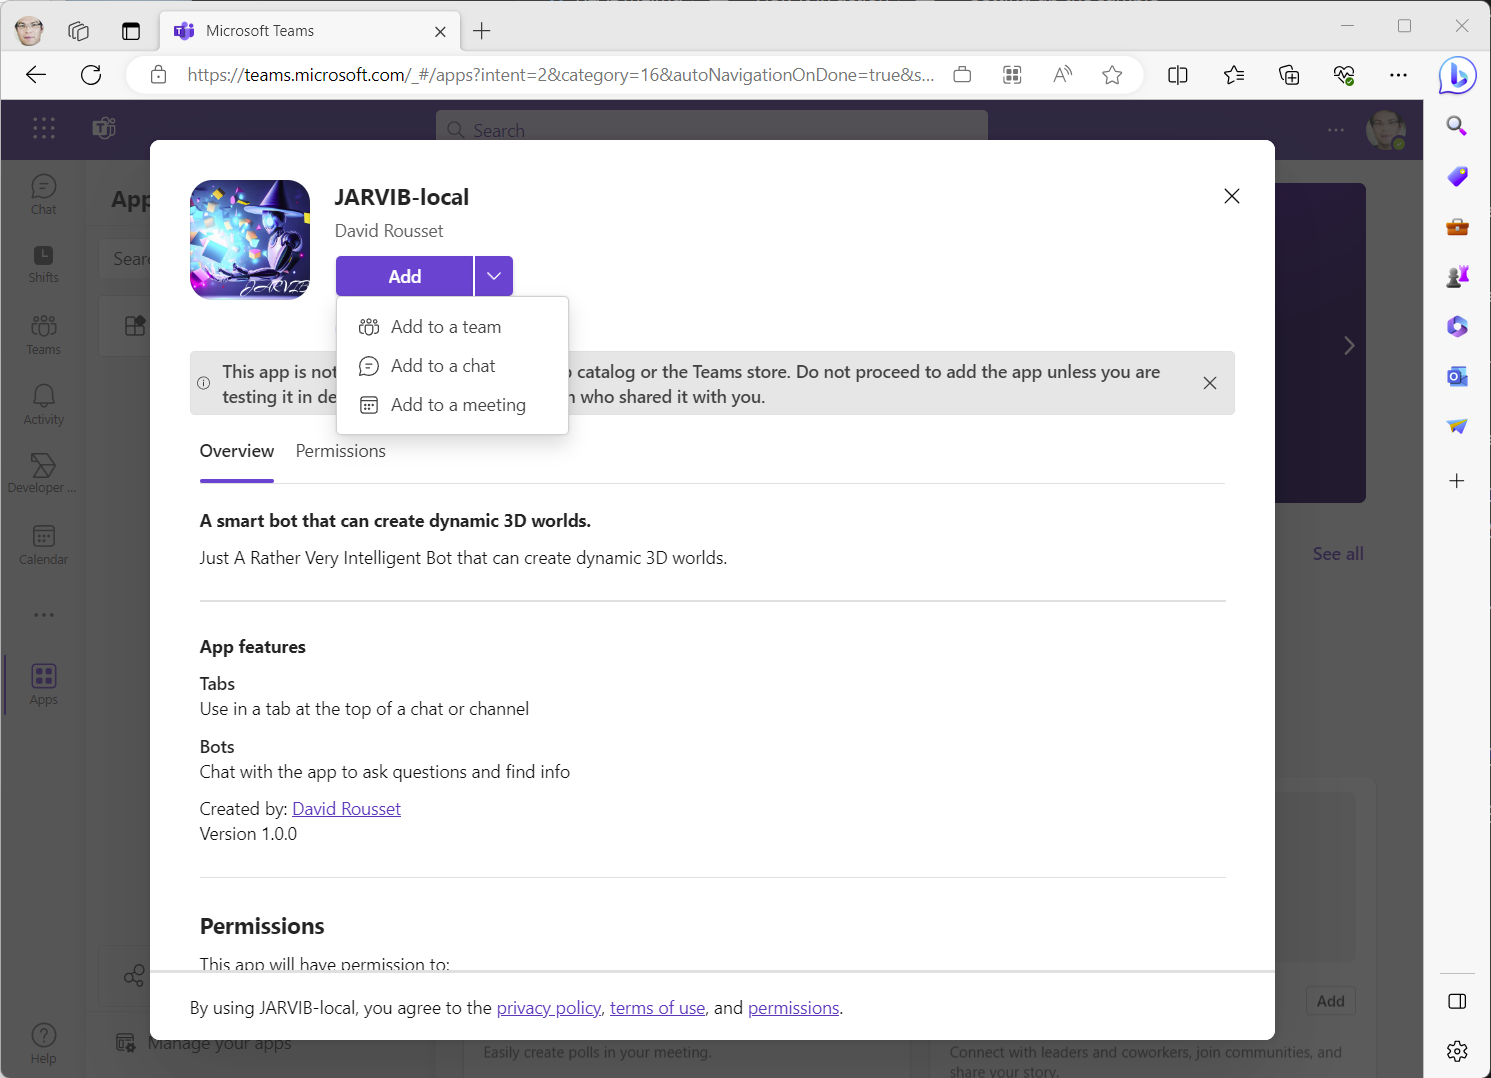View site information lock icon

click(x=158, y=75)
